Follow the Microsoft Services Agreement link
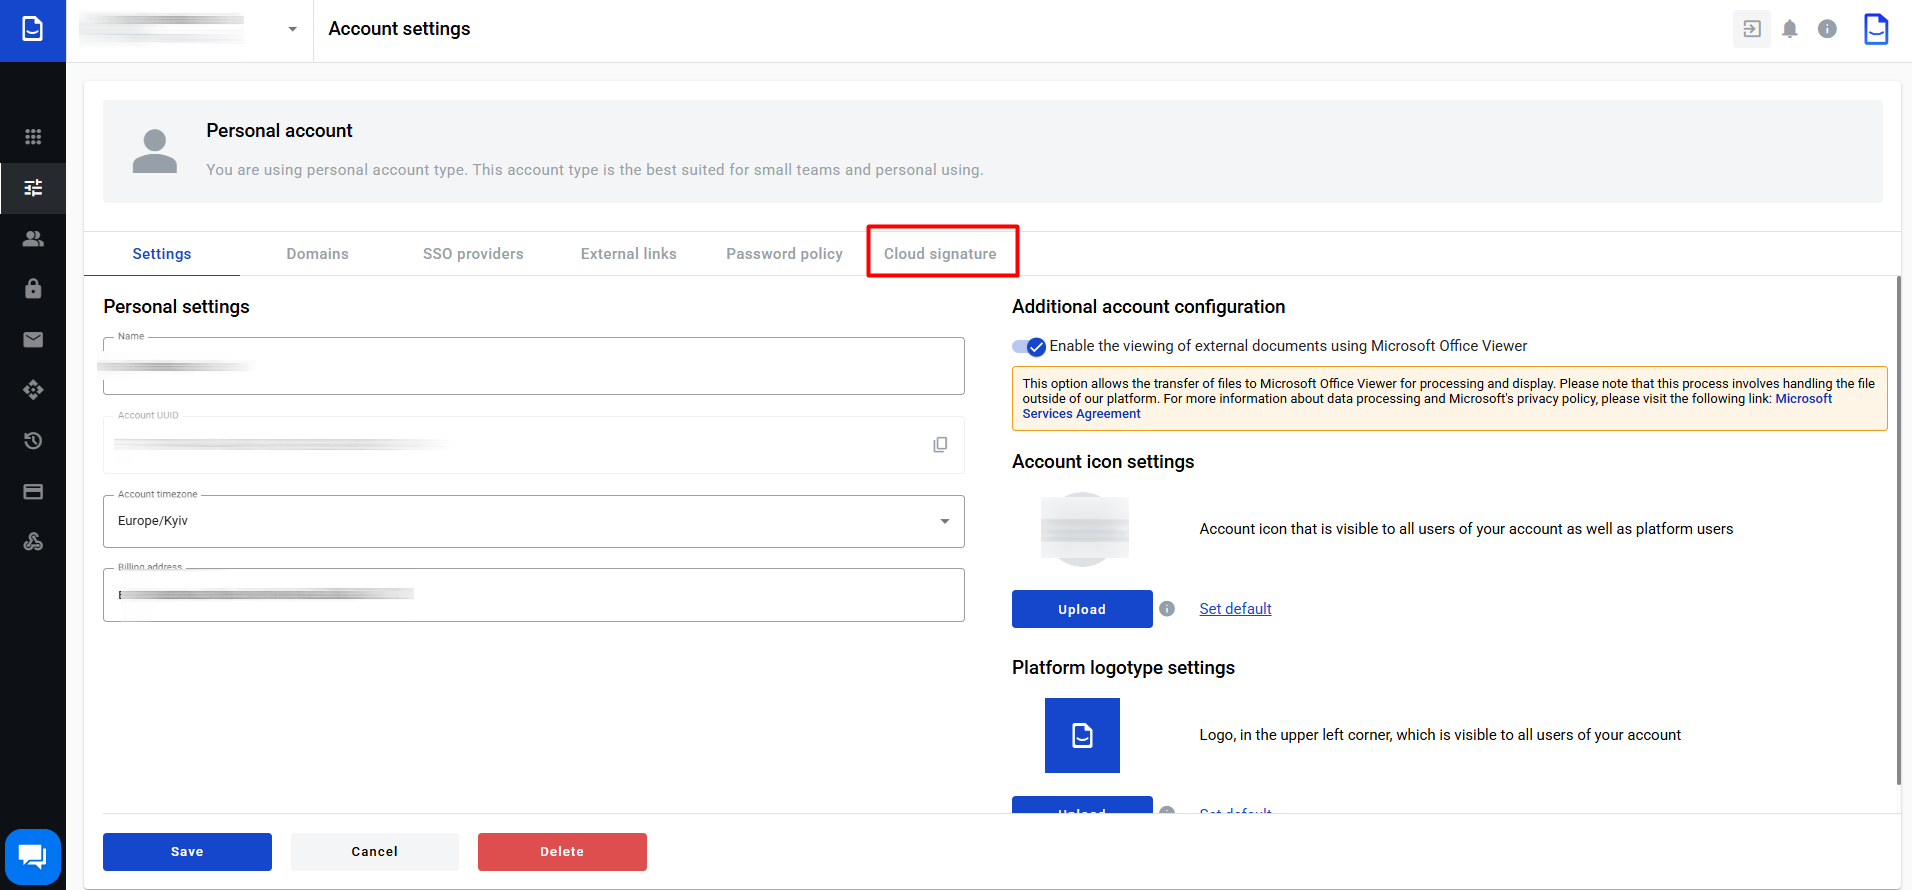 coord(1080,414)
